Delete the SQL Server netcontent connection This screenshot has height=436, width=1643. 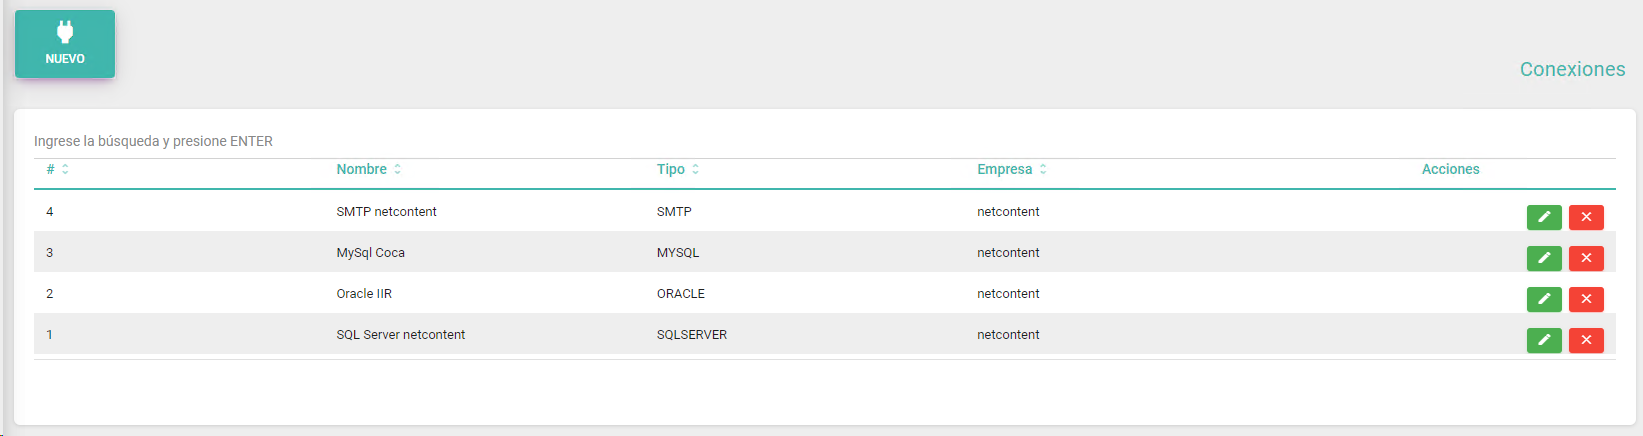click(x=1586, y=340)
